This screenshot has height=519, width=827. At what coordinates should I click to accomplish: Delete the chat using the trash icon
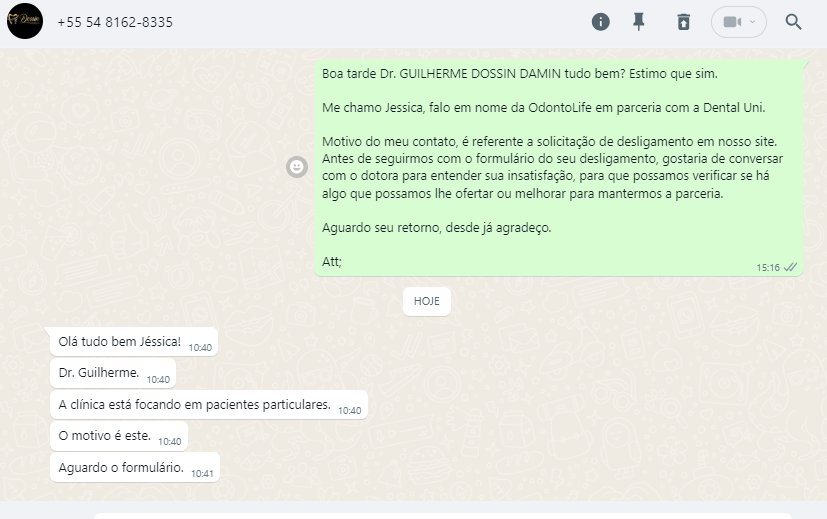(684, 22)
